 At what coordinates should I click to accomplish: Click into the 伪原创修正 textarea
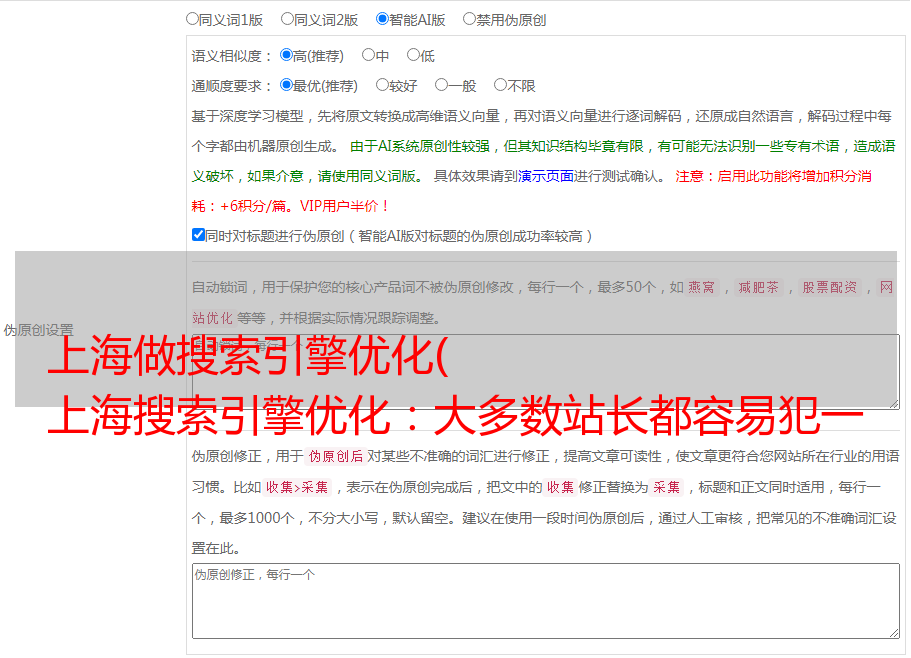click(546, 601)
